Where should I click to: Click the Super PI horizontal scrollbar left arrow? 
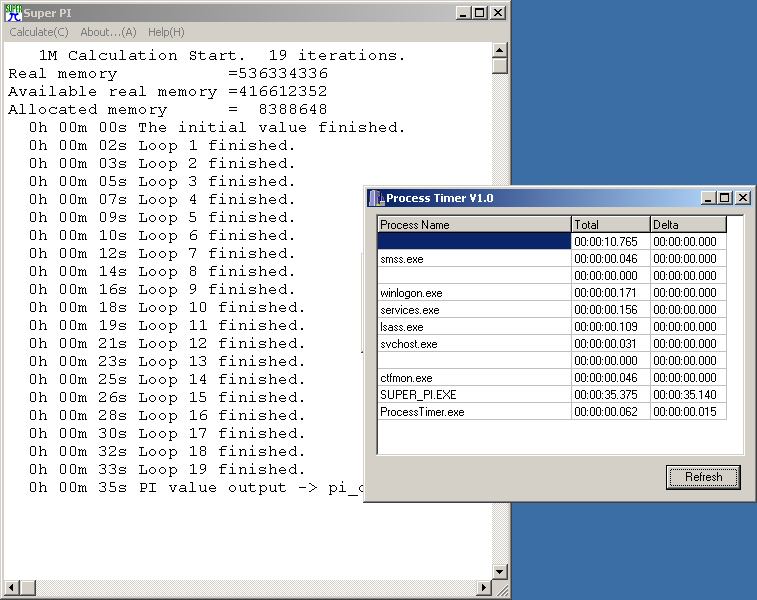[x=12, y=588]
